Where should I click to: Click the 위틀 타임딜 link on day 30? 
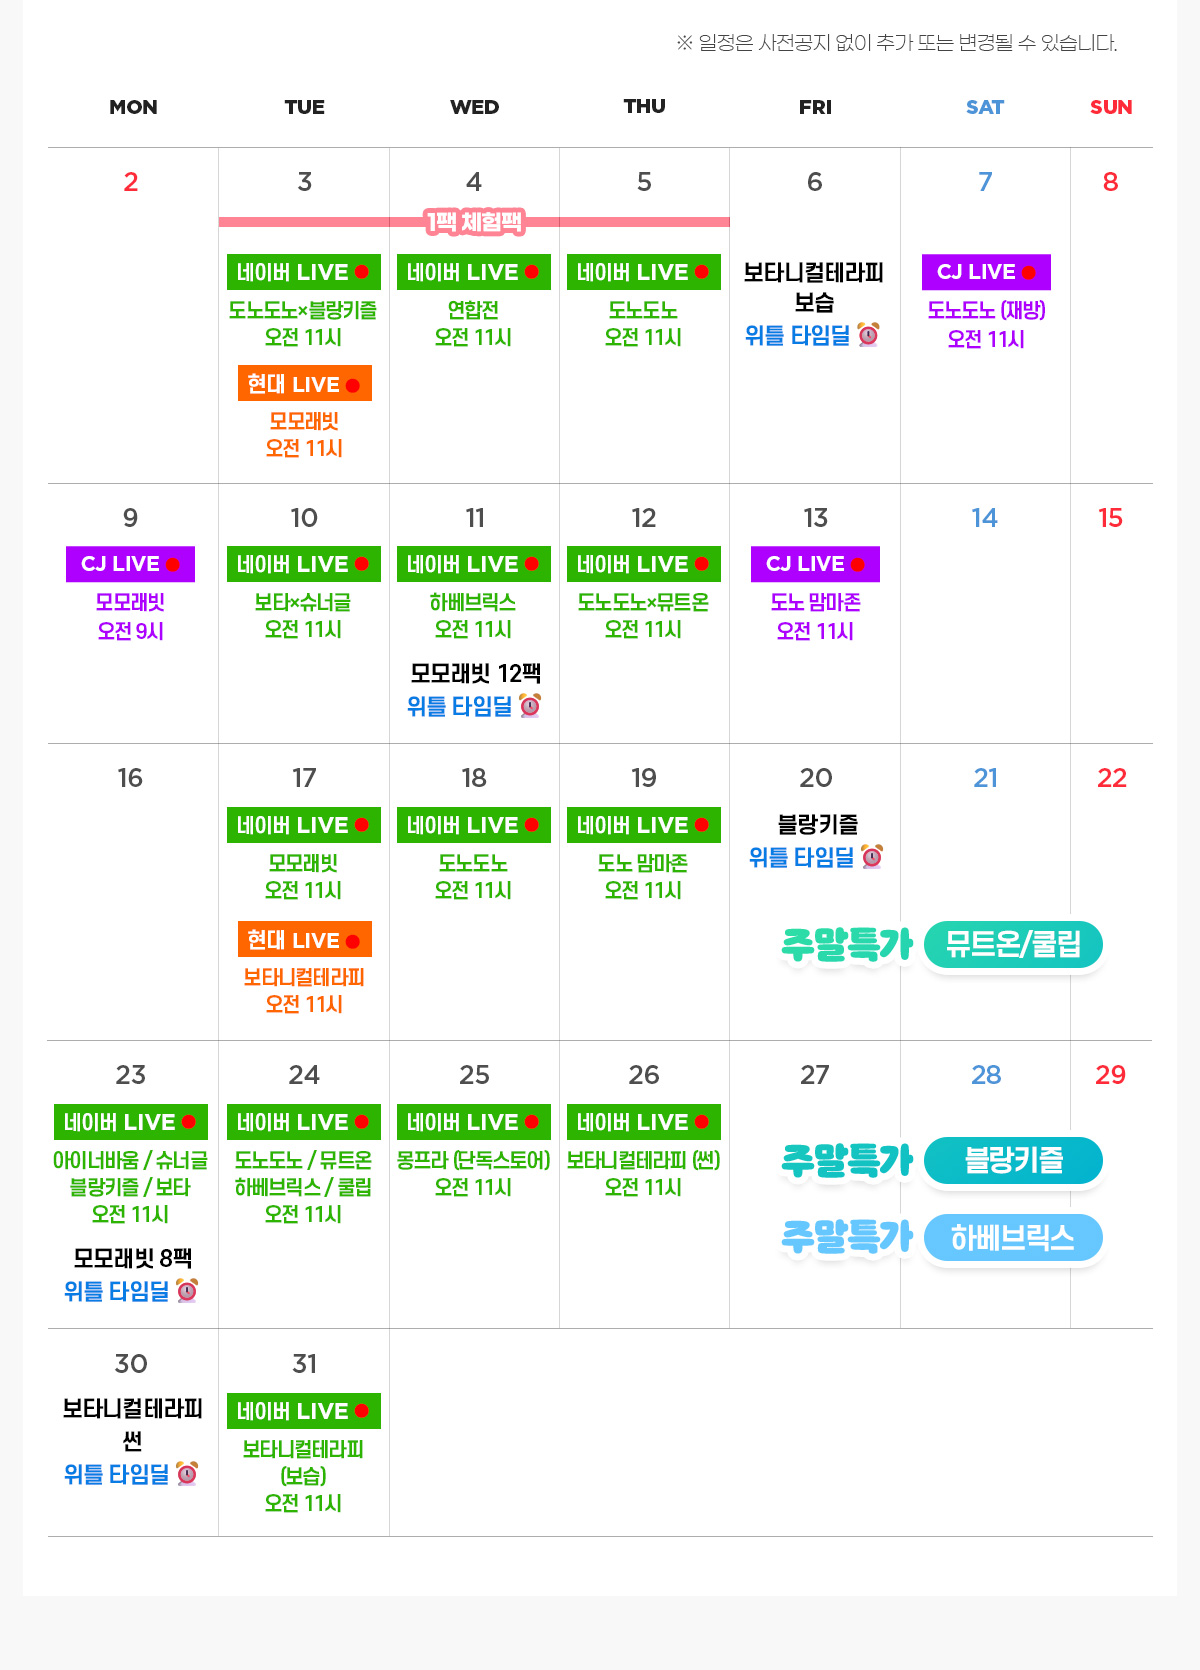[117, 1474]
